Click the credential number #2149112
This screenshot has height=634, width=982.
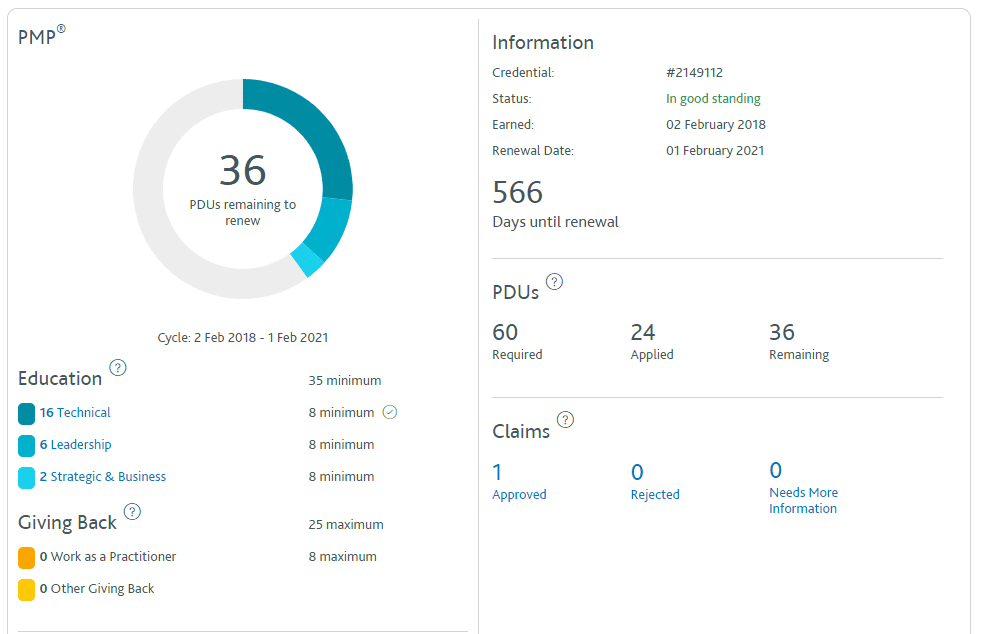695,73
